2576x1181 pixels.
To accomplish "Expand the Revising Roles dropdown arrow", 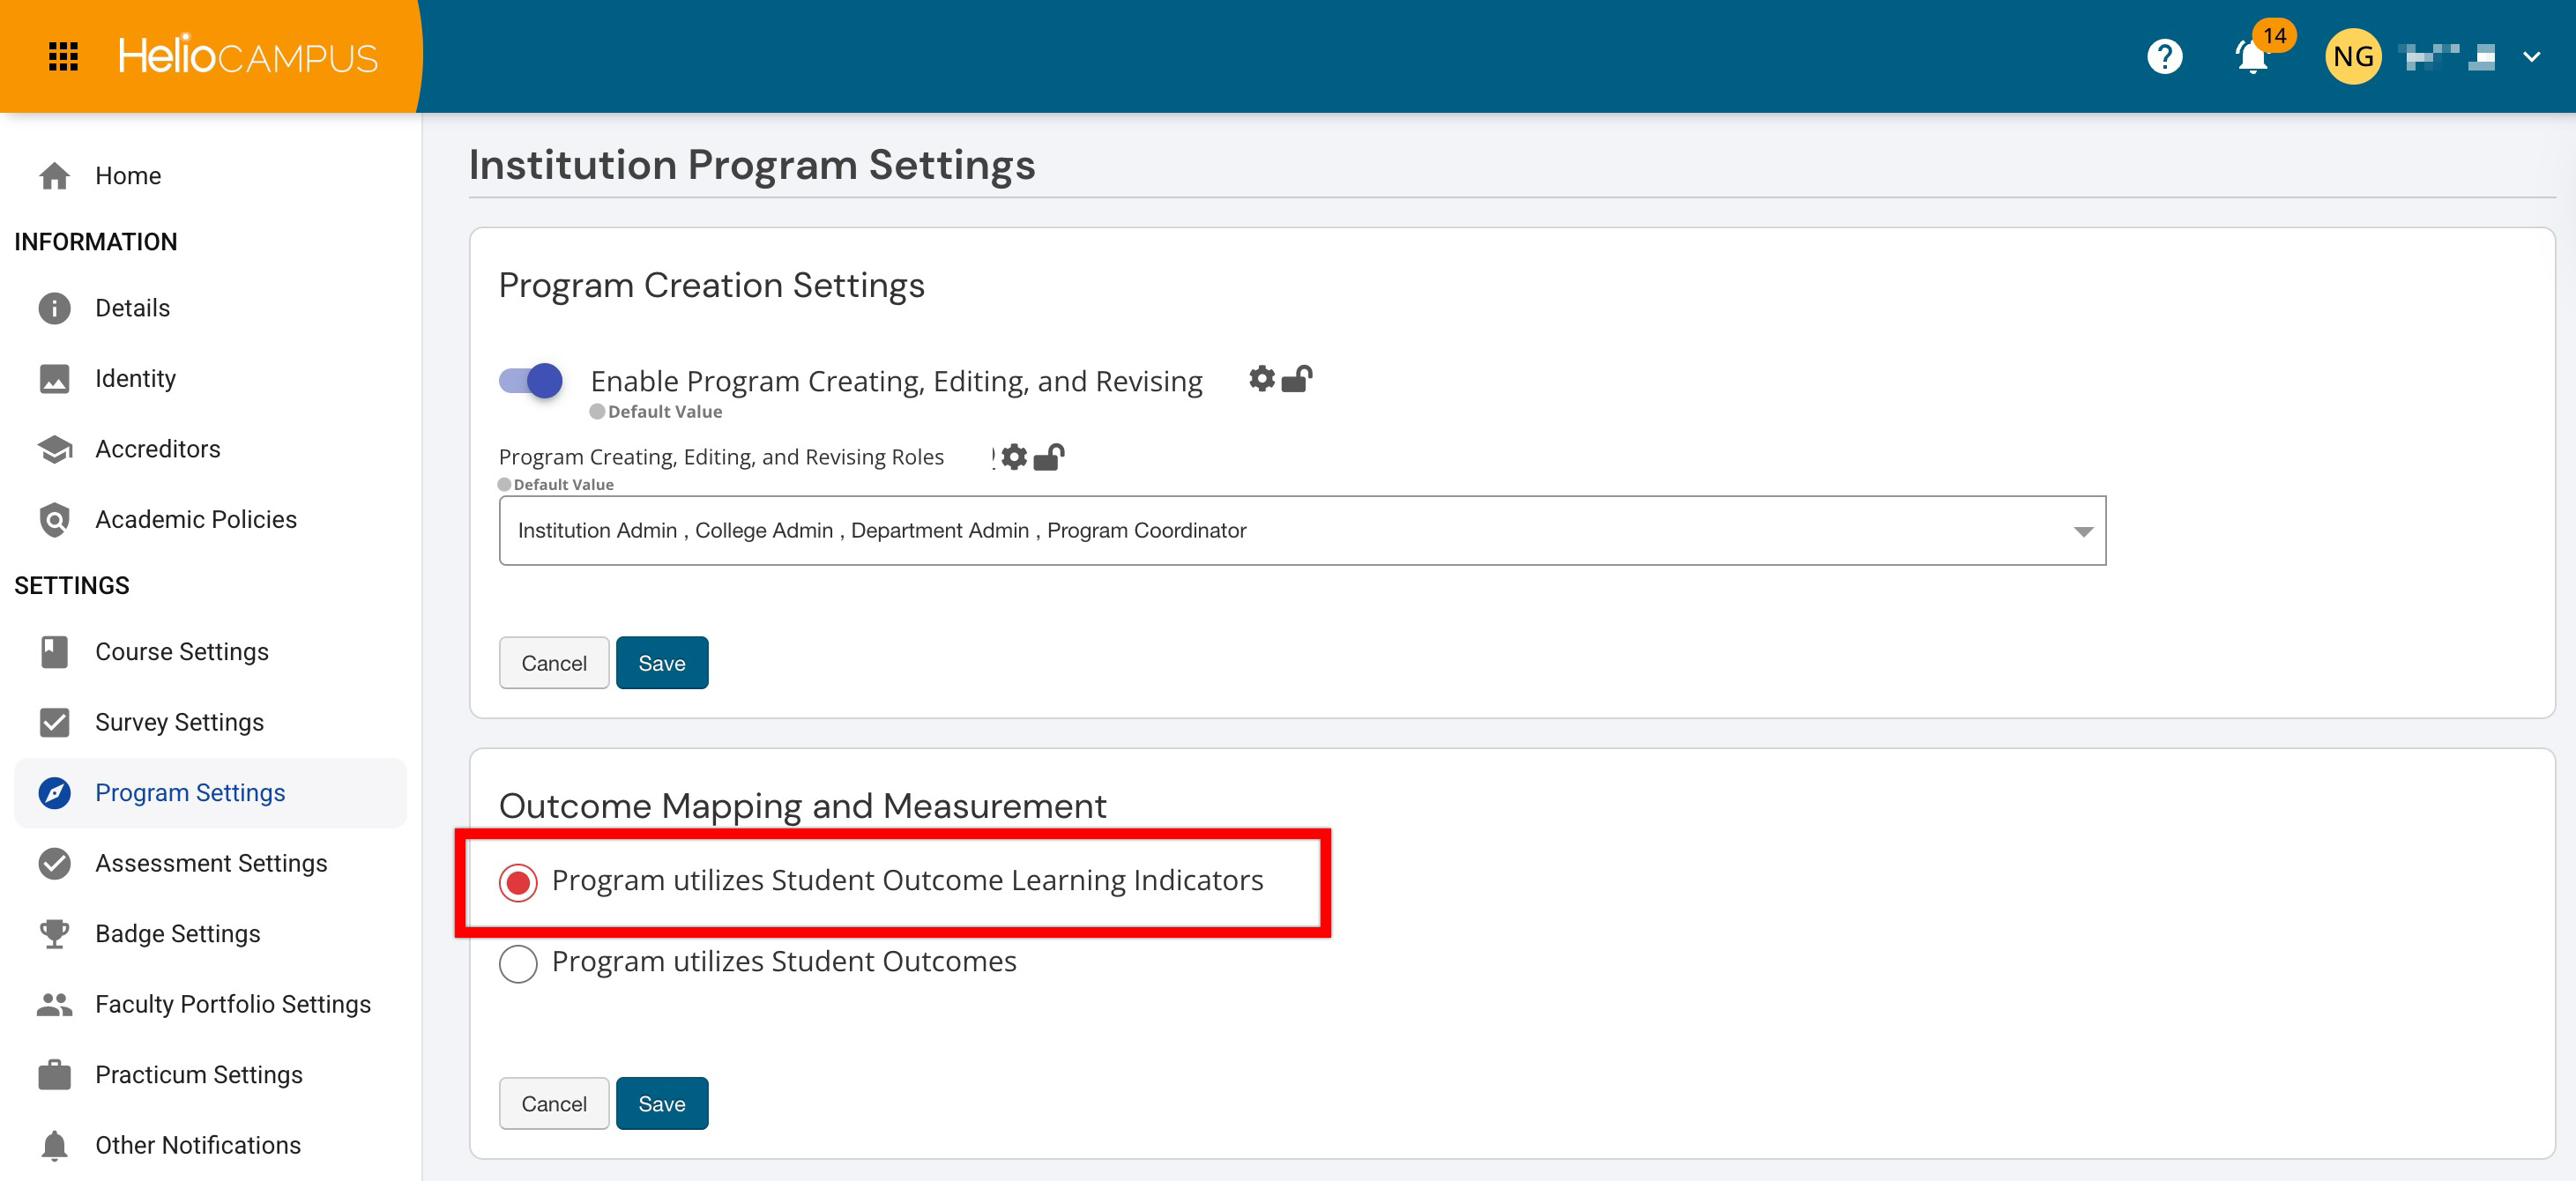I will pyautogui.click(x=2083, y=531).
